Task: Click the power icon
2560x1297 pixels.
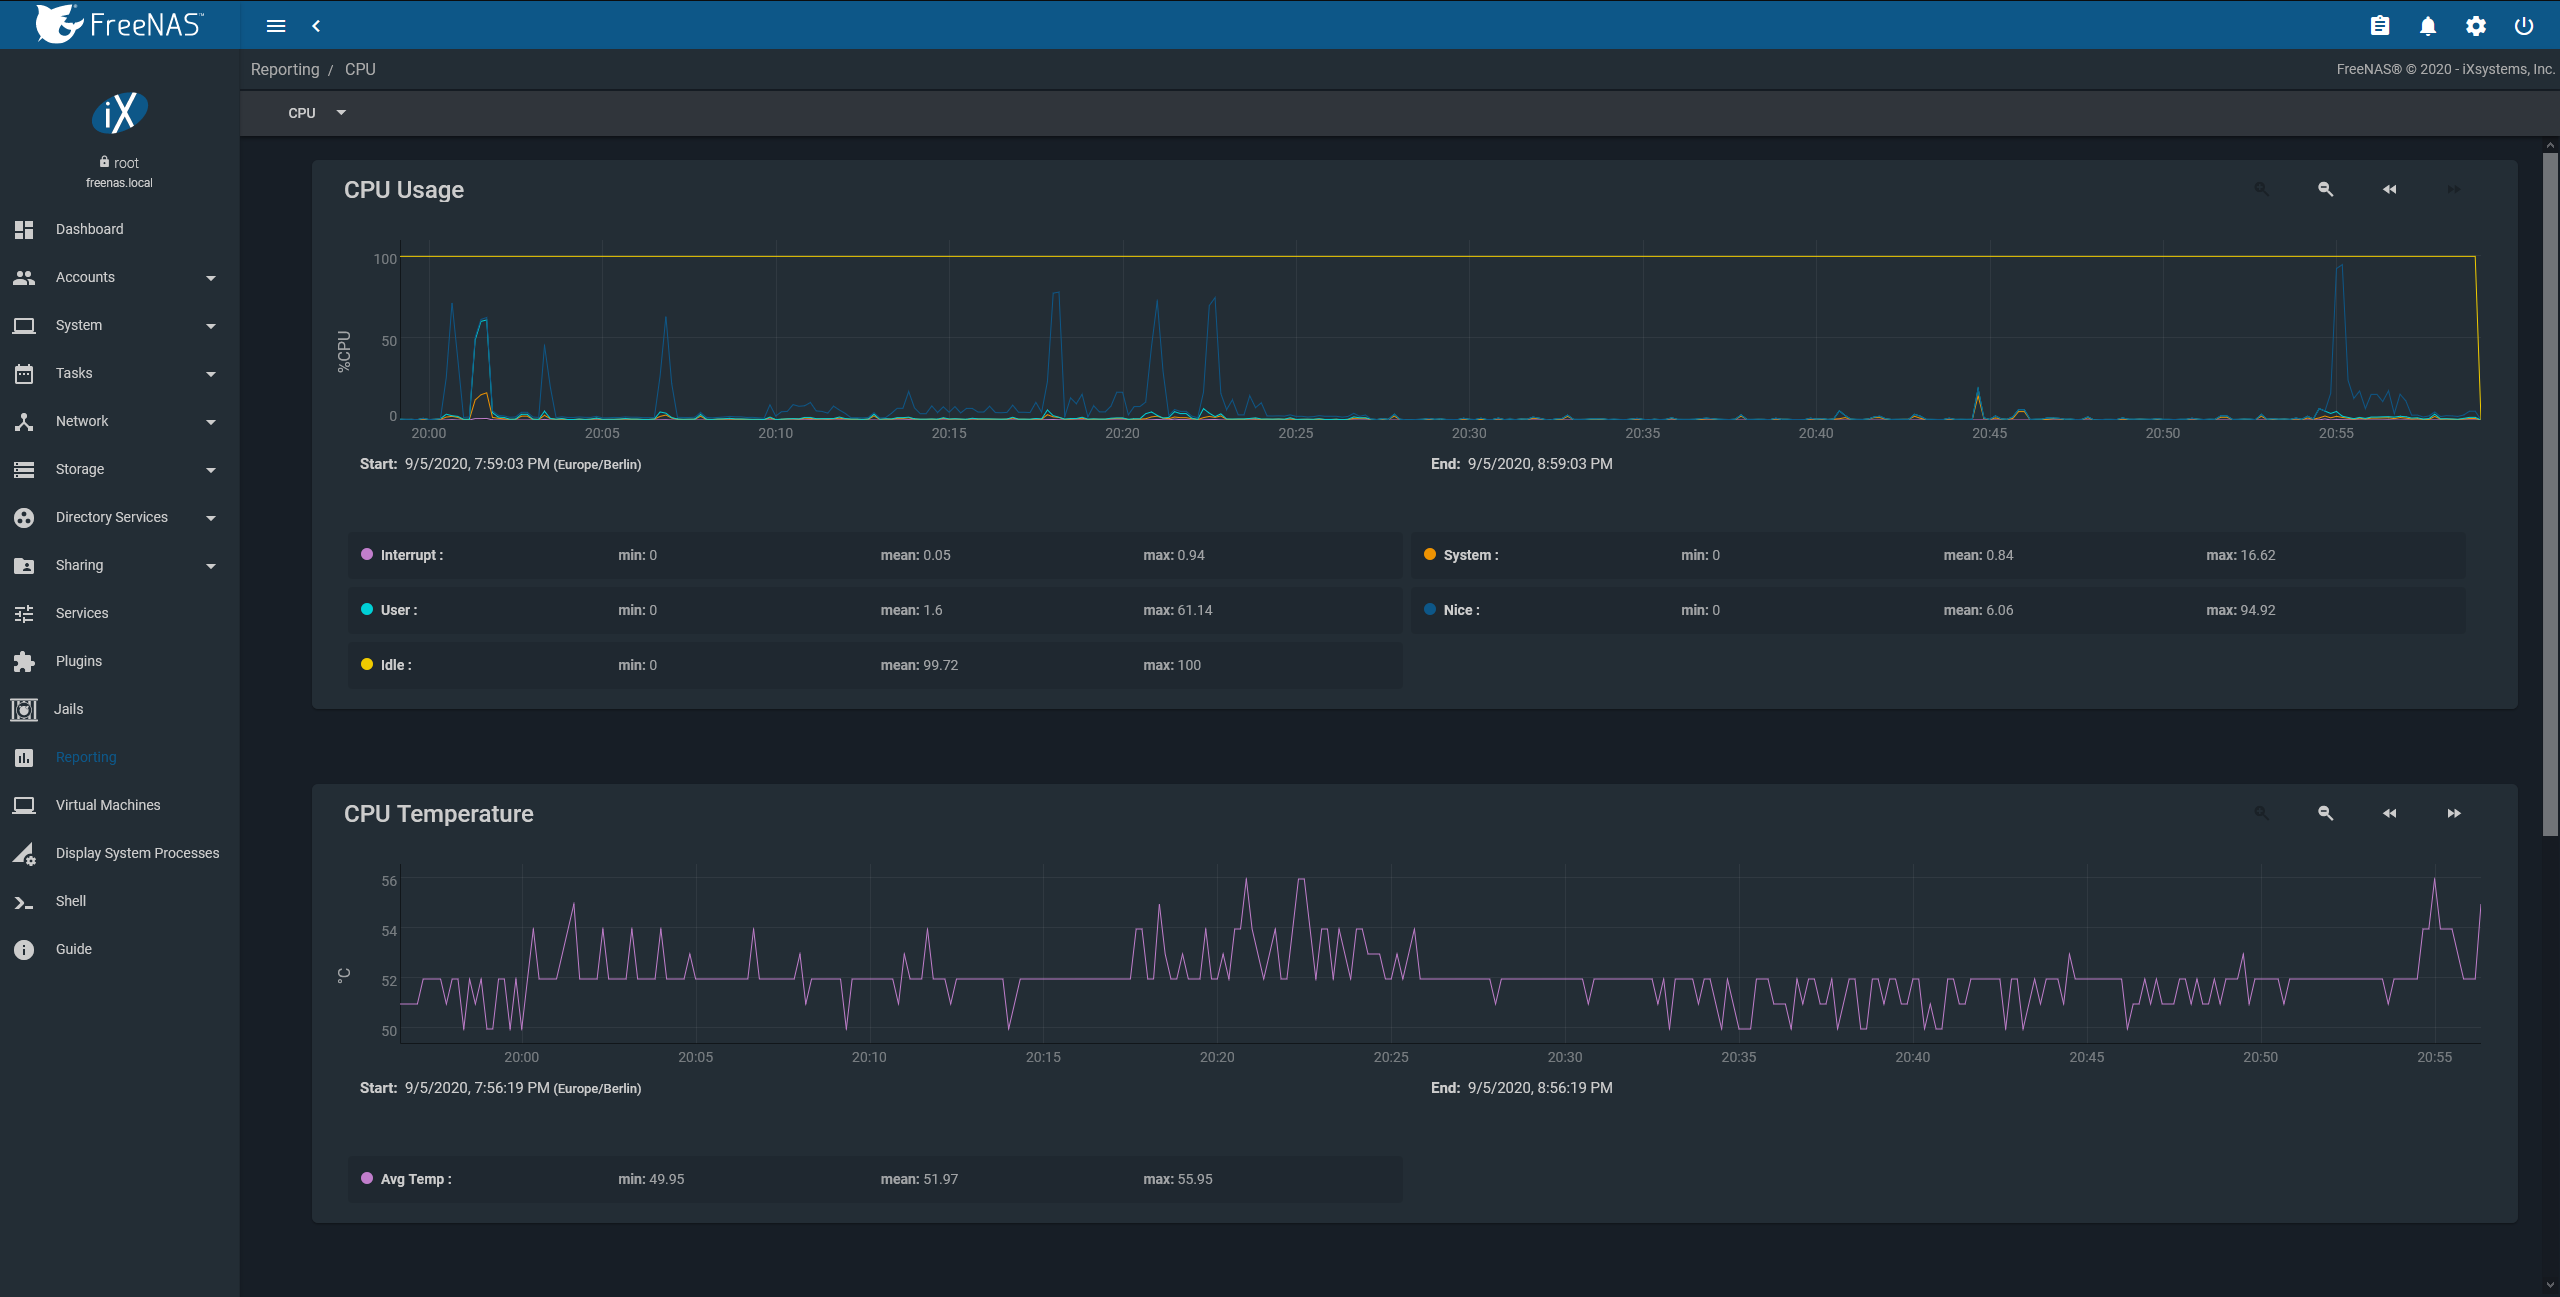Action: (x=2524, y=26)
